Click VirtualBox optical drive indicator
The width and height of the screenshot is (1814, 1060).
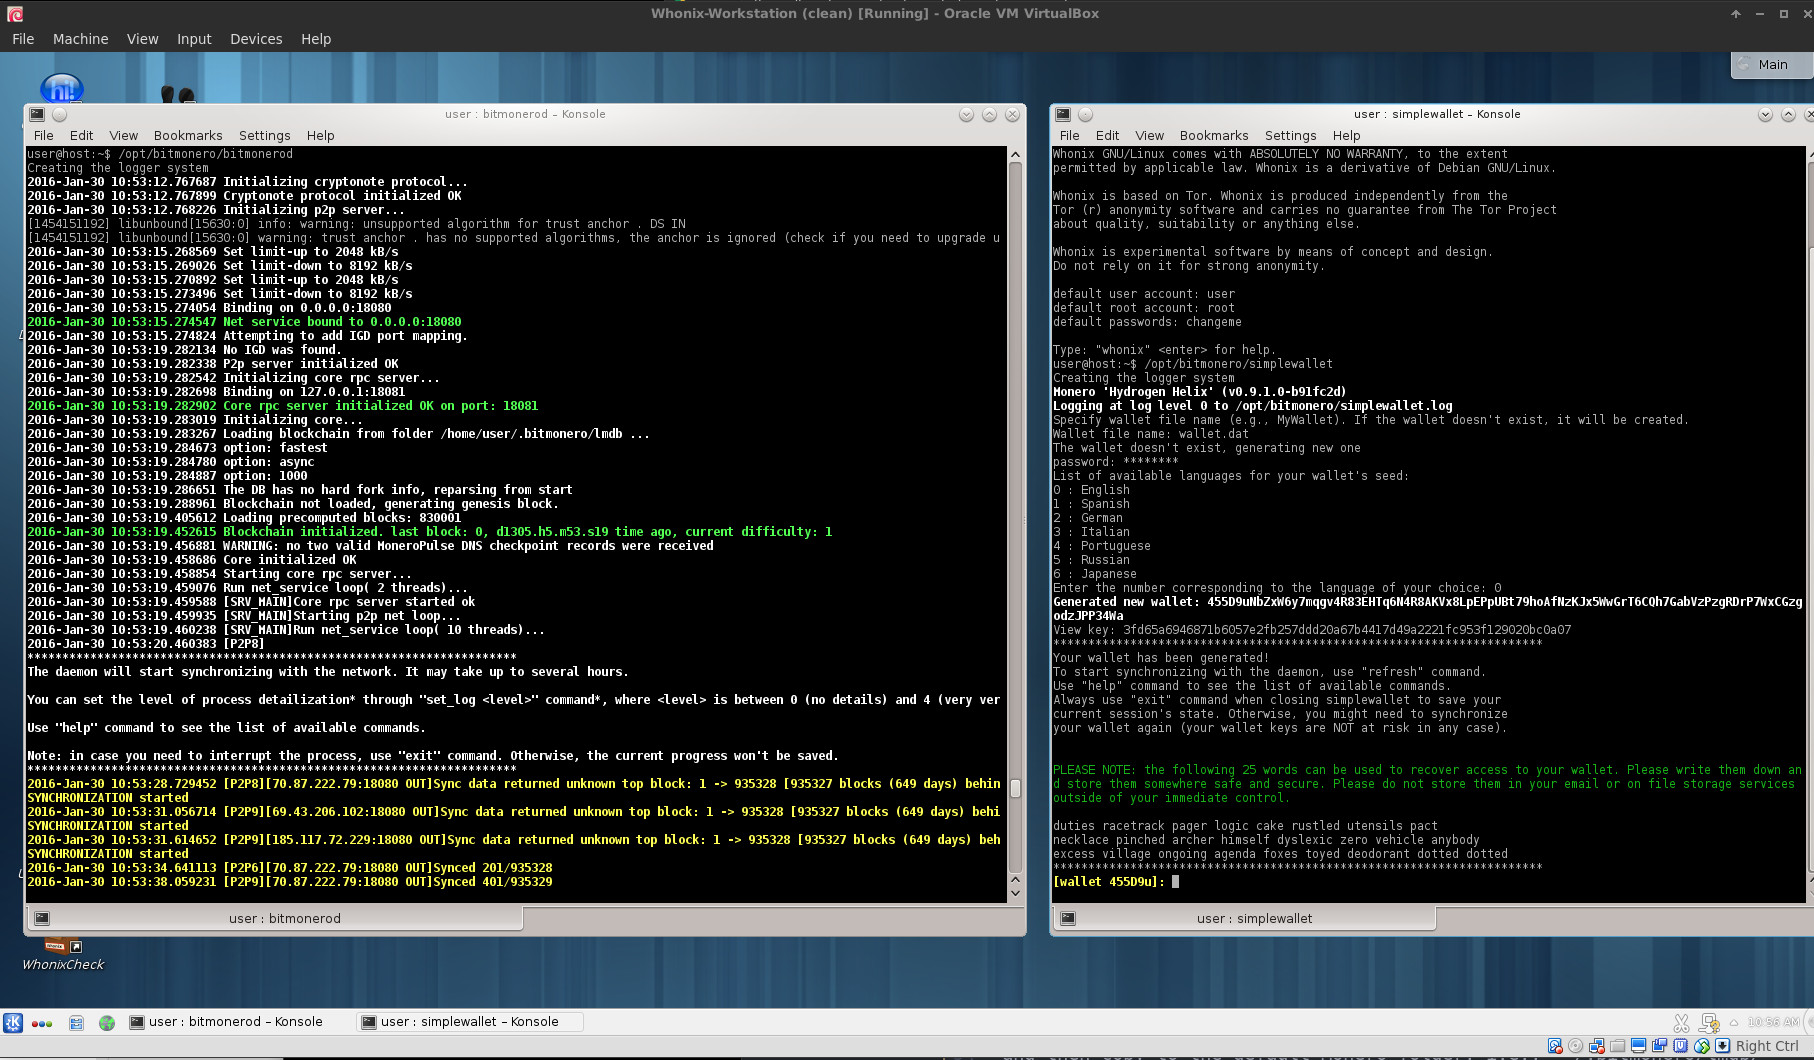[1576, 1046]
